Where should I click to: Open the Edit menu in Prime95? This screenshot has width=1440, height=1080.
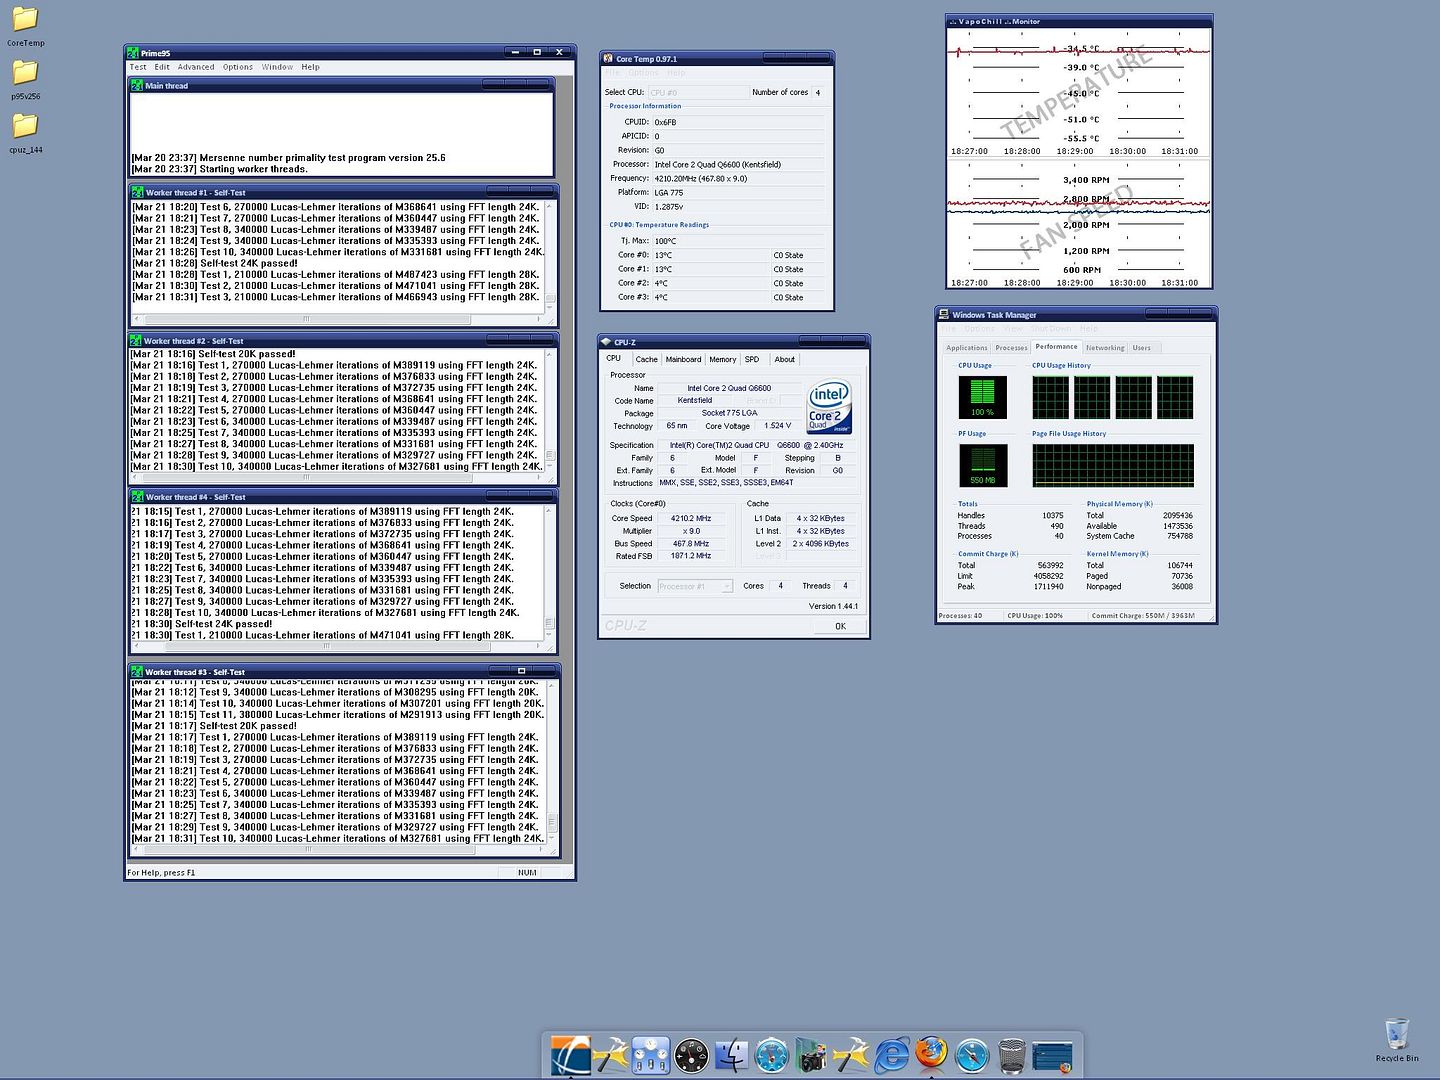(162, 67)
